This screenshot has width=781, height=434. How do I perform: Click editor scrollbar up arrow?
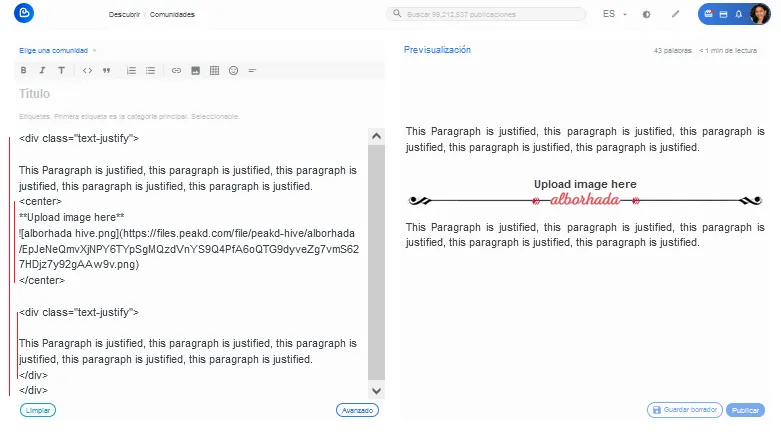pyautogui.click(x=377, y=136)
